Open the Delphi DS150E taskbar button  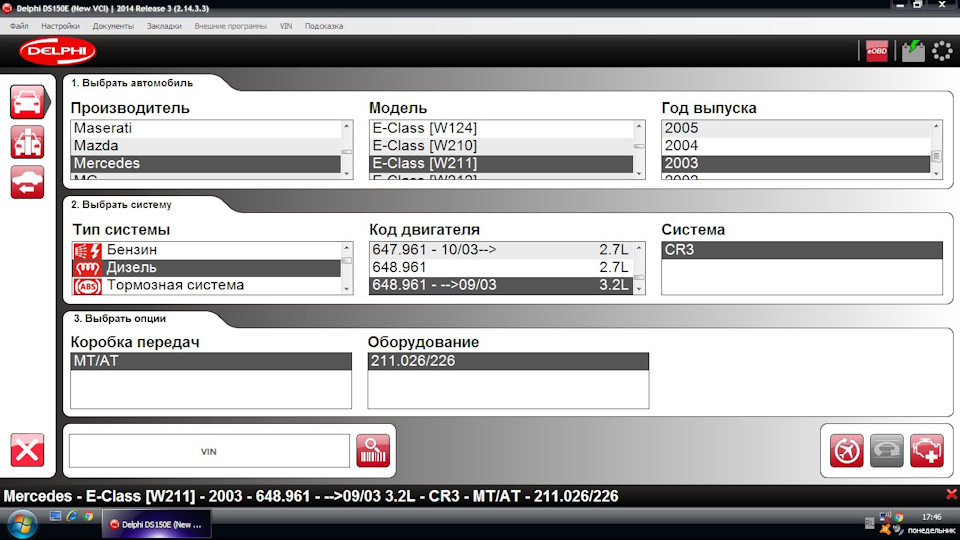(x=156, y=525)
